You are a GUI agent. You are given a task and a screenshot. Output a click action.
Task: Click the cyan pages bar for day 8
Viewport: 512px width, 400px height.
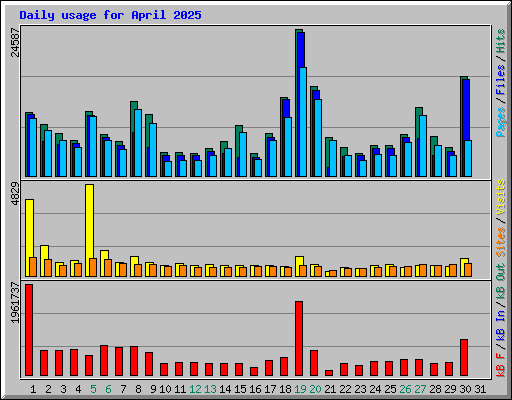pos(138,143)
